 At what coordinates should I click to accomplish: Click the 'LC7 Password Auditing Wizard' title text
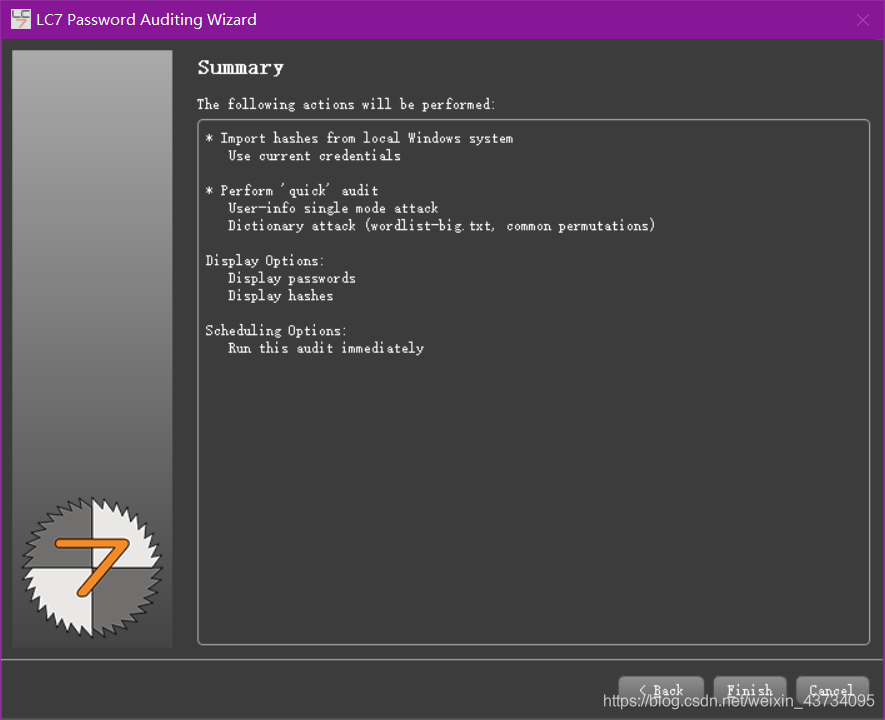(146, 20)
